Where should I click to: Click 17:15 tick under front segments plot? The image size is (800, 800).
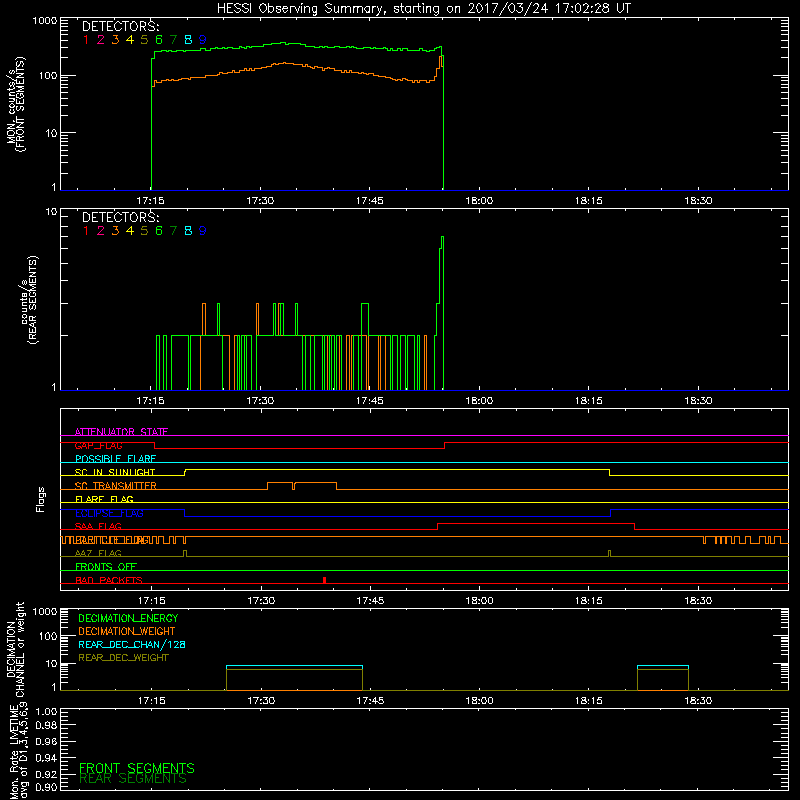tap(151, 201)
